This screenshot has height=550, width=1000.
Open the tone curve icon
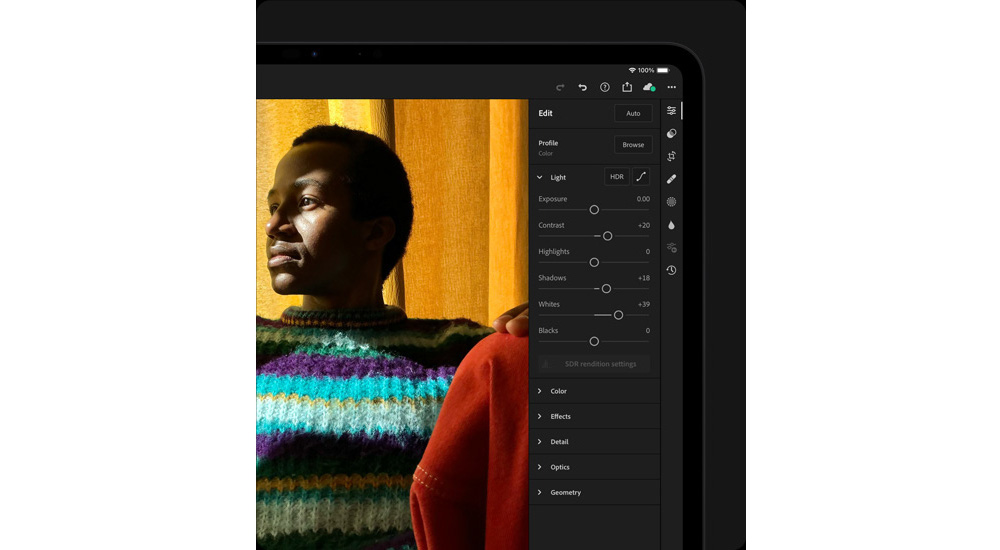coord(641,177)
